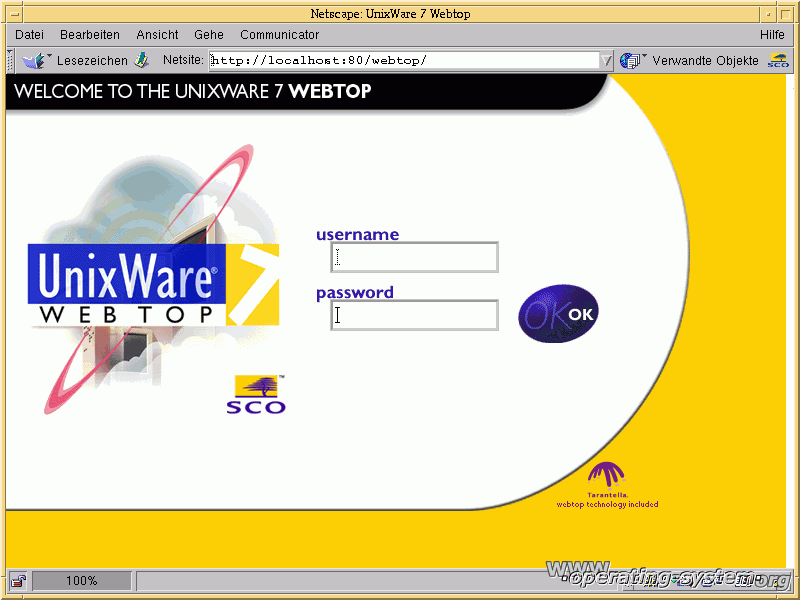
Task: Click the SCO tree logo on page
Action: click(256, 394)
